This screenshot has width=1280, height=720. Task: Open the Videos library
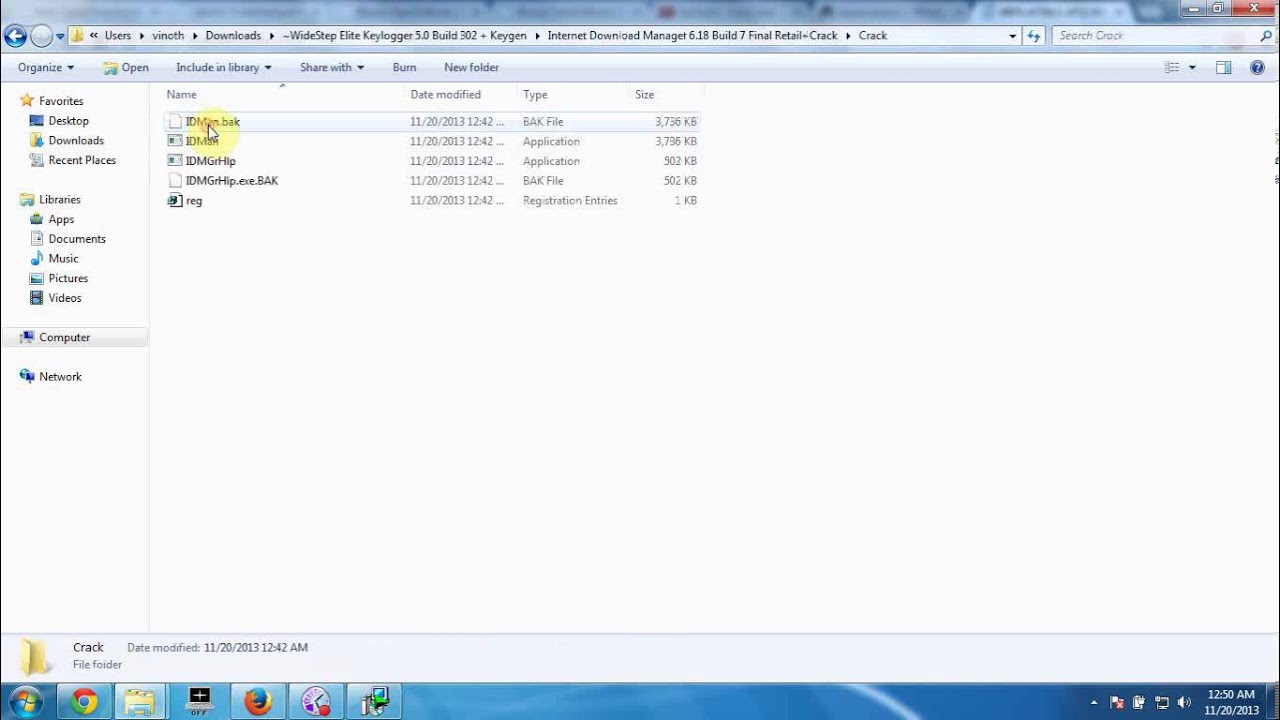coord(65,298)
